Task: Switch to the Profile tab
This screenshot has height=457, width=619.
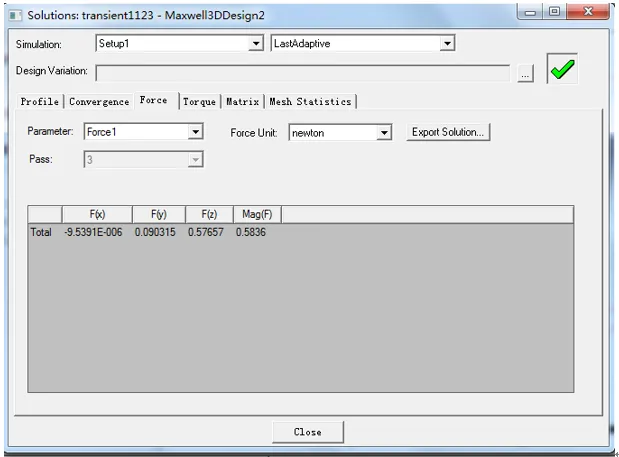Action: 39,101
